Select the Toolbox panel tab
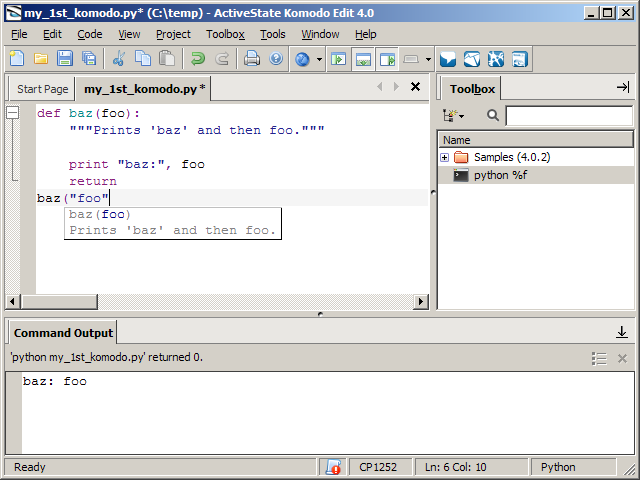 pyautogui.click(x=472, y=89)
